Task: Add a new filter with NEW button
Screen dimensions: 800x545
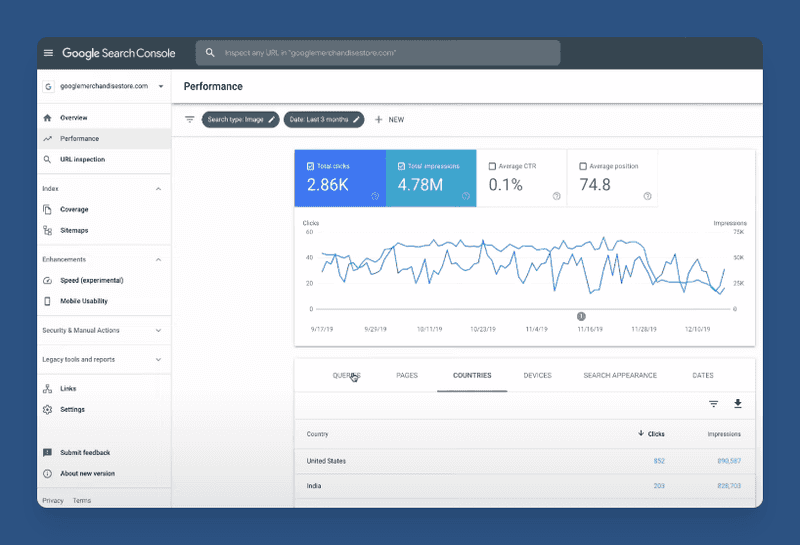Action: click(389, 120)
